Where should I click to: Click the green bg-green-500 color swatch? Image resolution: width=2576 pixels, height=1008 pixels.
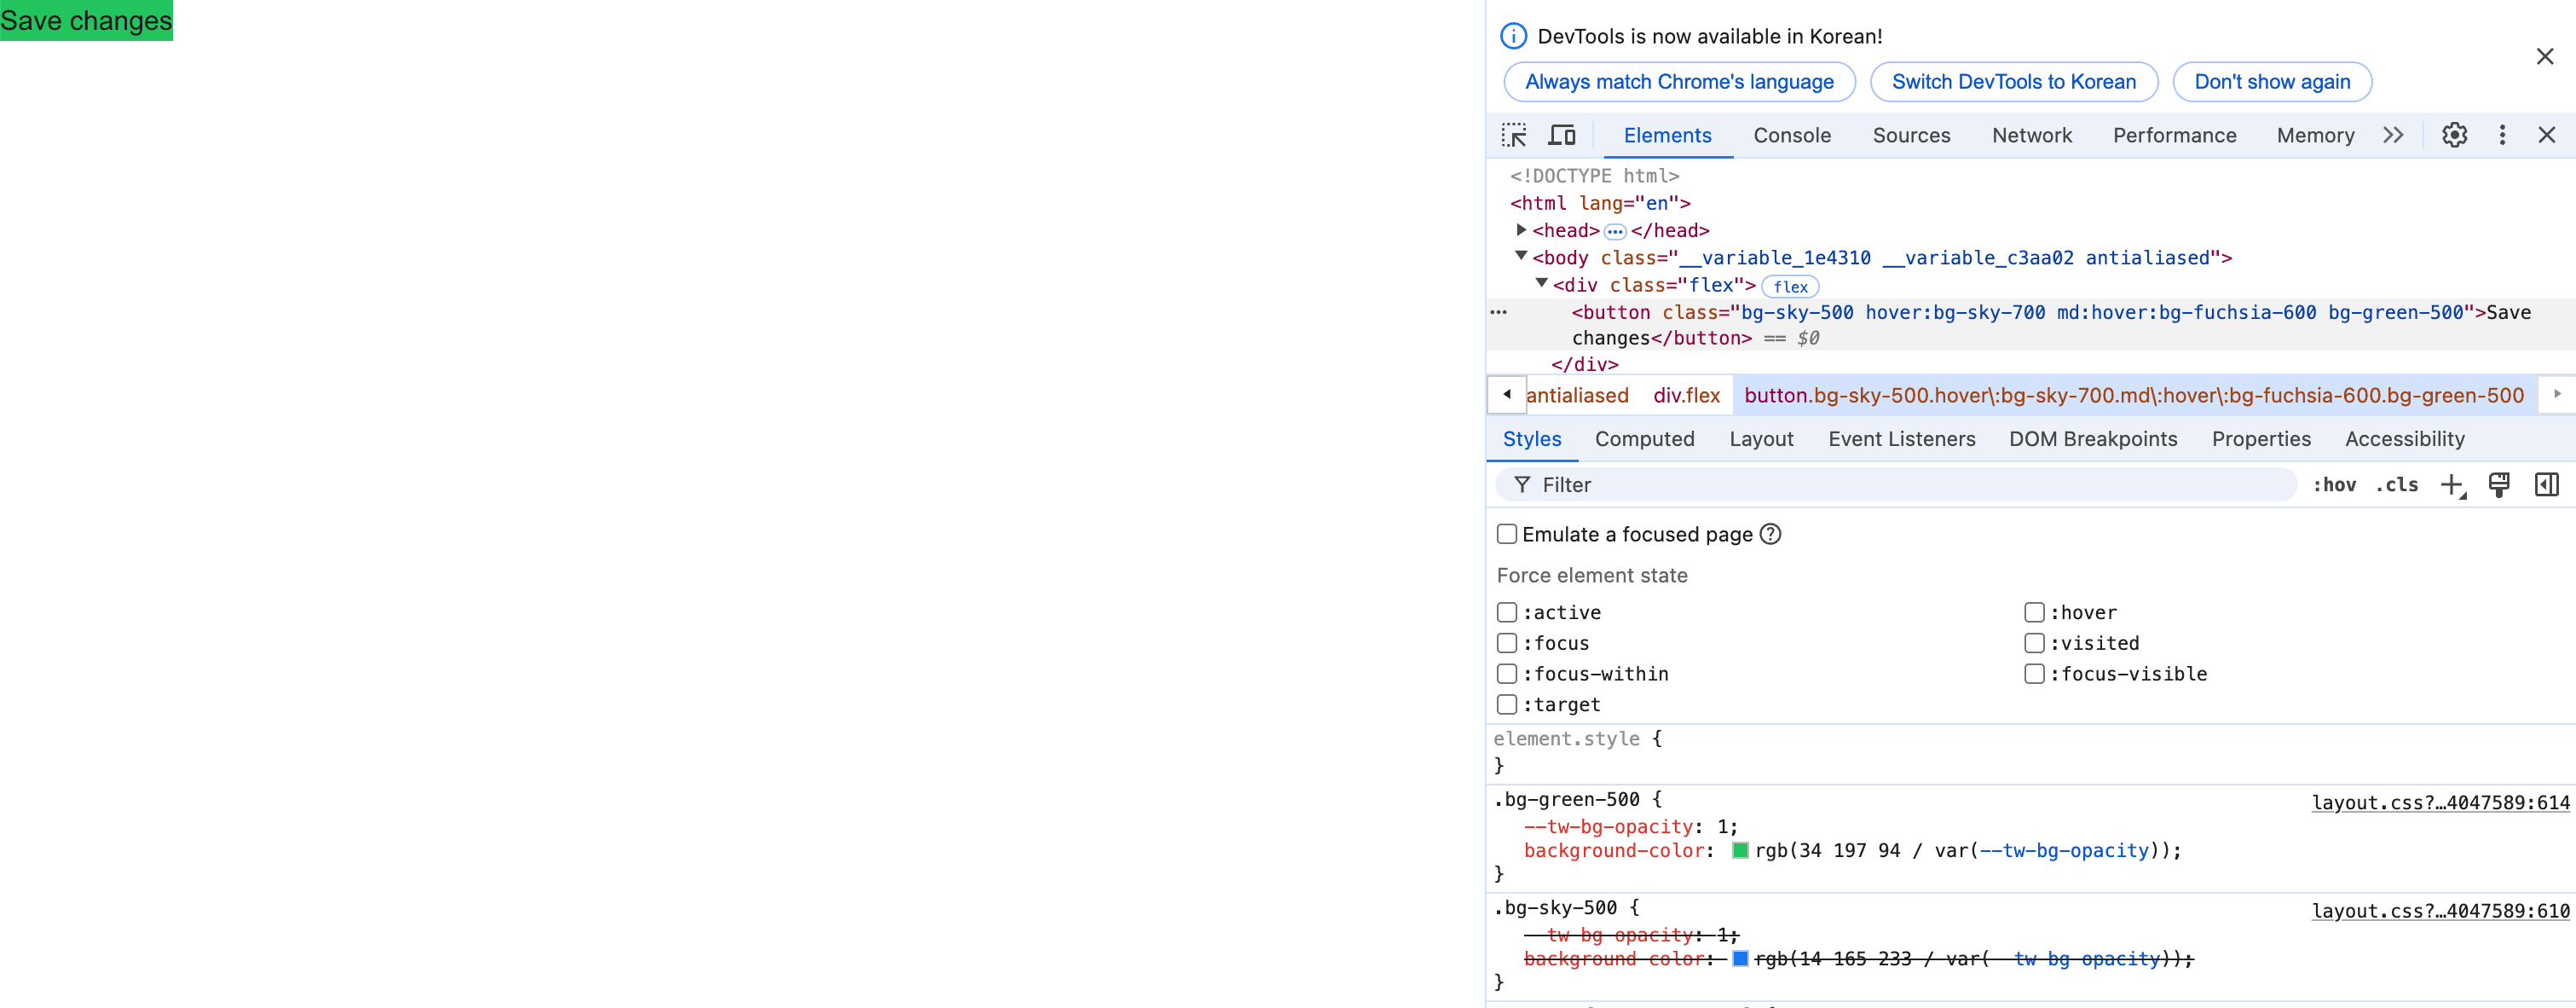coord(1740,850)
